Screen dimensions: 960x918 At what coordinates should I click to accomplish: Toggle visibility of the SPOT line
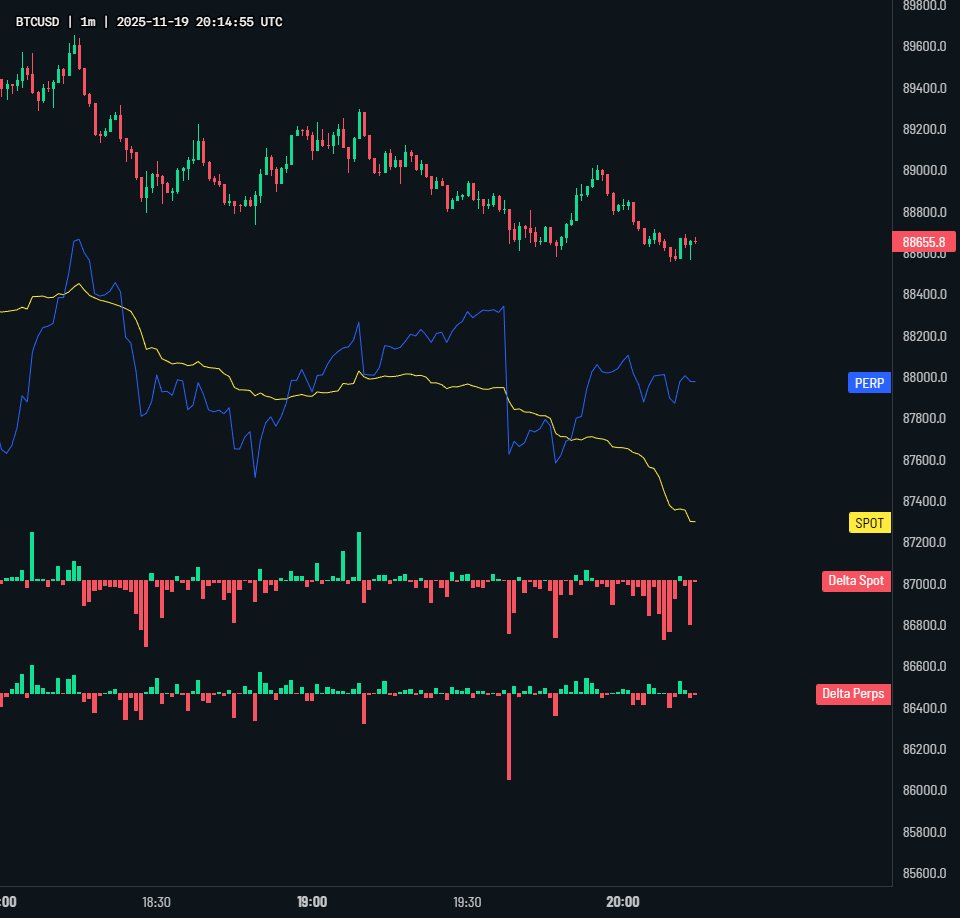[868, 522]
